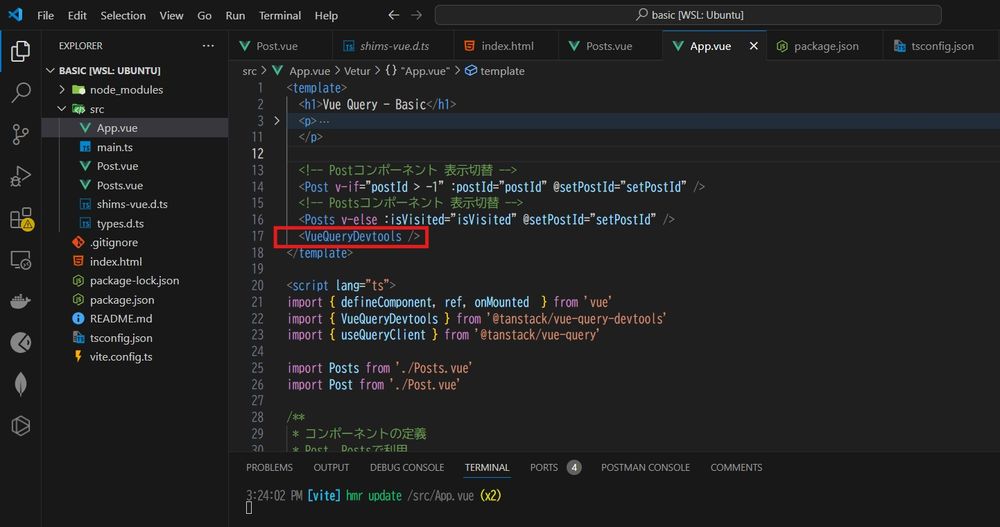Open shims-vue.d.ts in the explorer tree
This screenshot has height=527, width=1000.
[x=135, y=204]
